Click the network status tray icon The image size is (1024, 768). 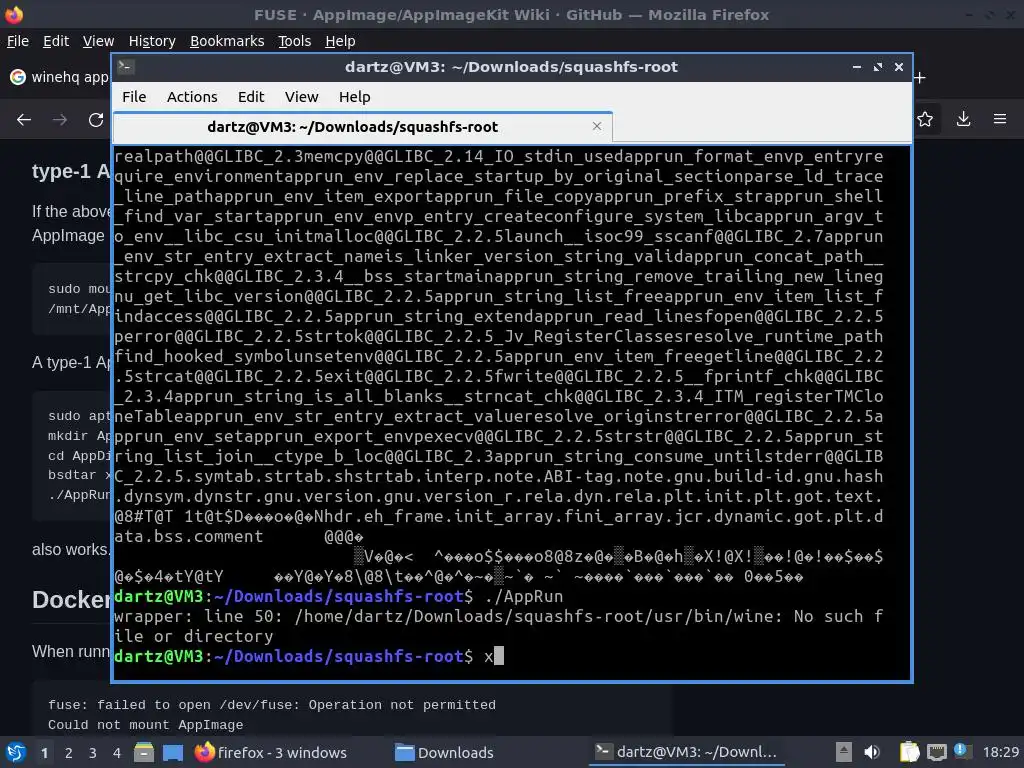936,752
